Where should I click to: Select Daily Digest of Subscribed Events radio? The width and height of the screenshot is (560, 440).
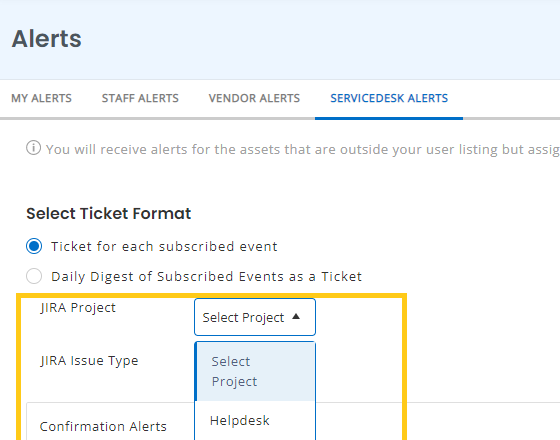tap(34, 276)
